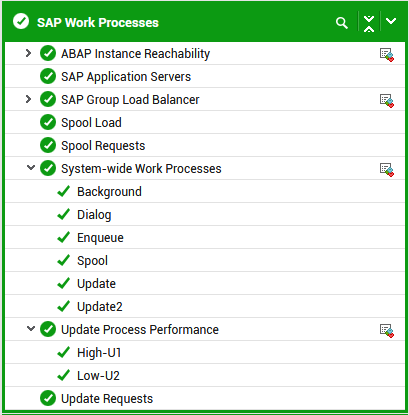This screenshot has width=409, height=415.
Task: Open the ABAP Instance Reachability measurement icon
Action: 387,55
